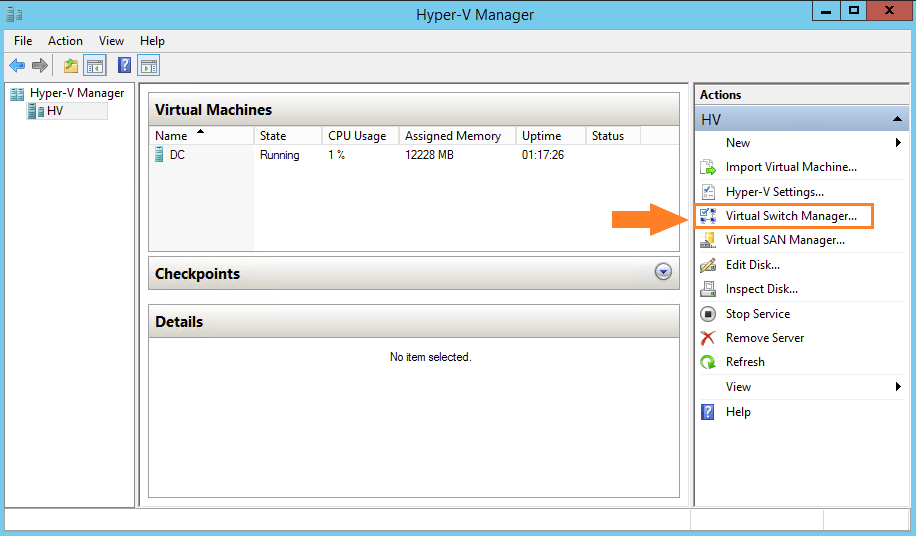Image resolution: width=916 pixels, height=536 pixels.
Task: Maximize the Hyper-V Manager window
Action: pyautogui.click(x=853, y=11)
